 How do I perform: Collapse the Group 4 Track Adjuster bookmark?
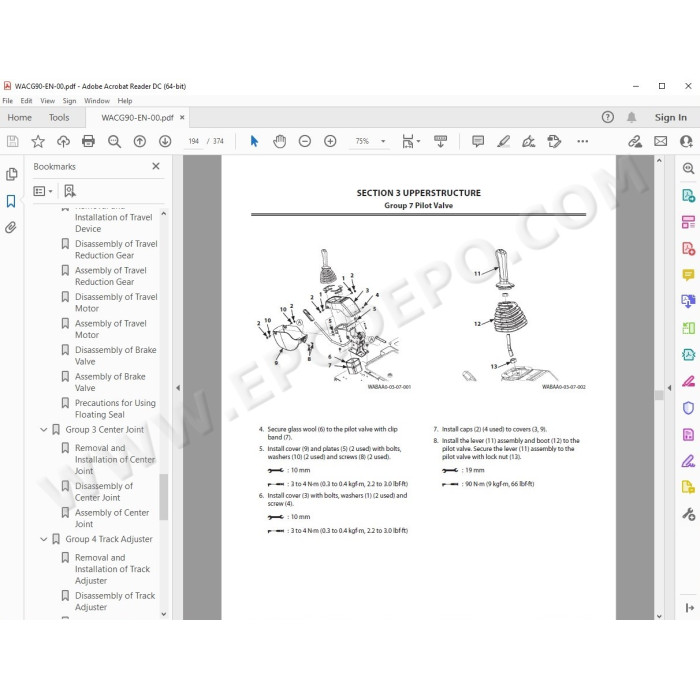[43, 539]
